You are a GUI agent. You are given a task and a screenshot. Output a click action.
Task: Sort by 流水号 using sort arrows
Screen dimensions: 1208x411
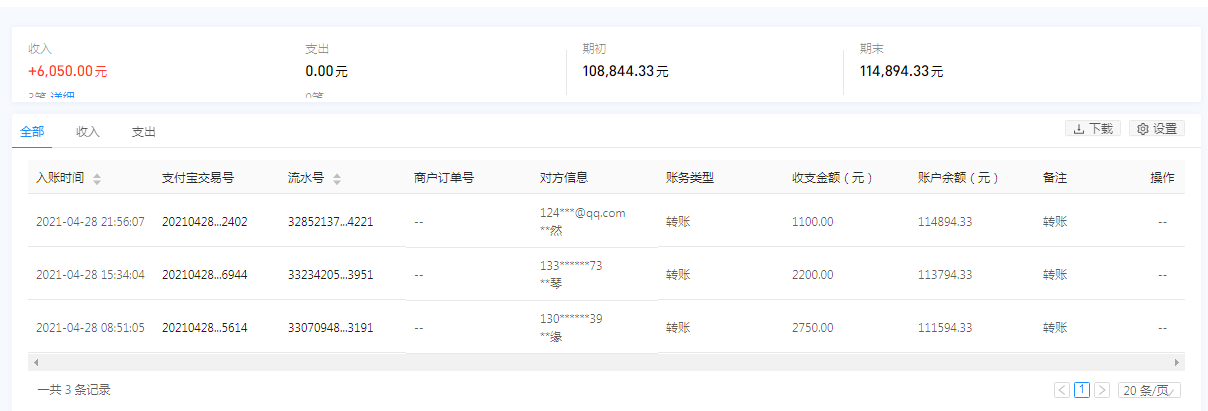337,179
